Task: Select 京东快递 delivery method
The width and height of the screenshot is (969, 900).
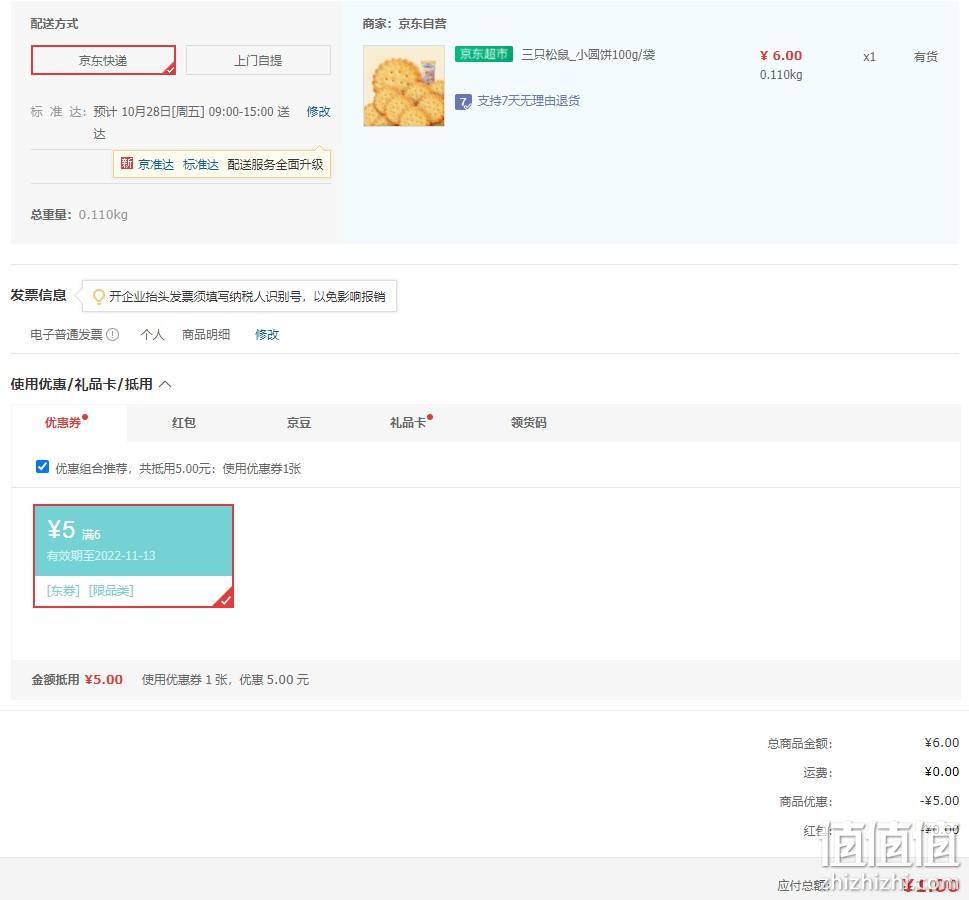Action: click(103, 60)
